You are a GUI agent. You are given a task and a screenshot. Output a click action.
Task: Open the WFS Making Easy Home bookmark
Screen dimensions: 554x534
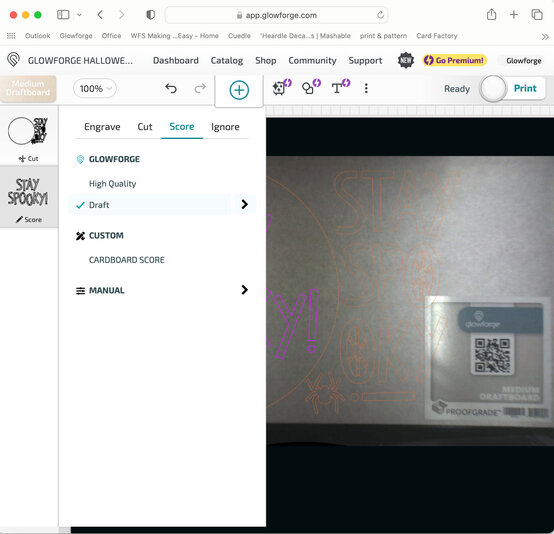(x=174, y=36)
